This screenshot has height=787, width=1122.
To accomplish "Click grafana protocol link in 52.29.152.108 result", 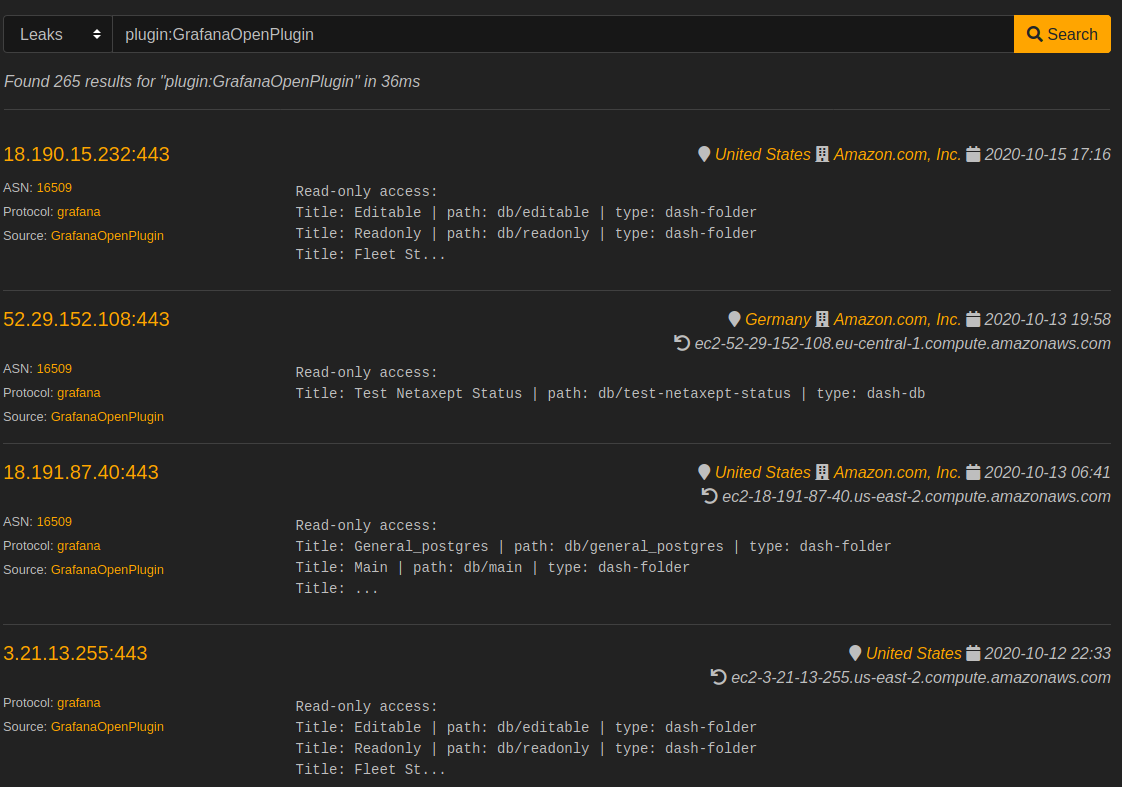I will point(79,394).
